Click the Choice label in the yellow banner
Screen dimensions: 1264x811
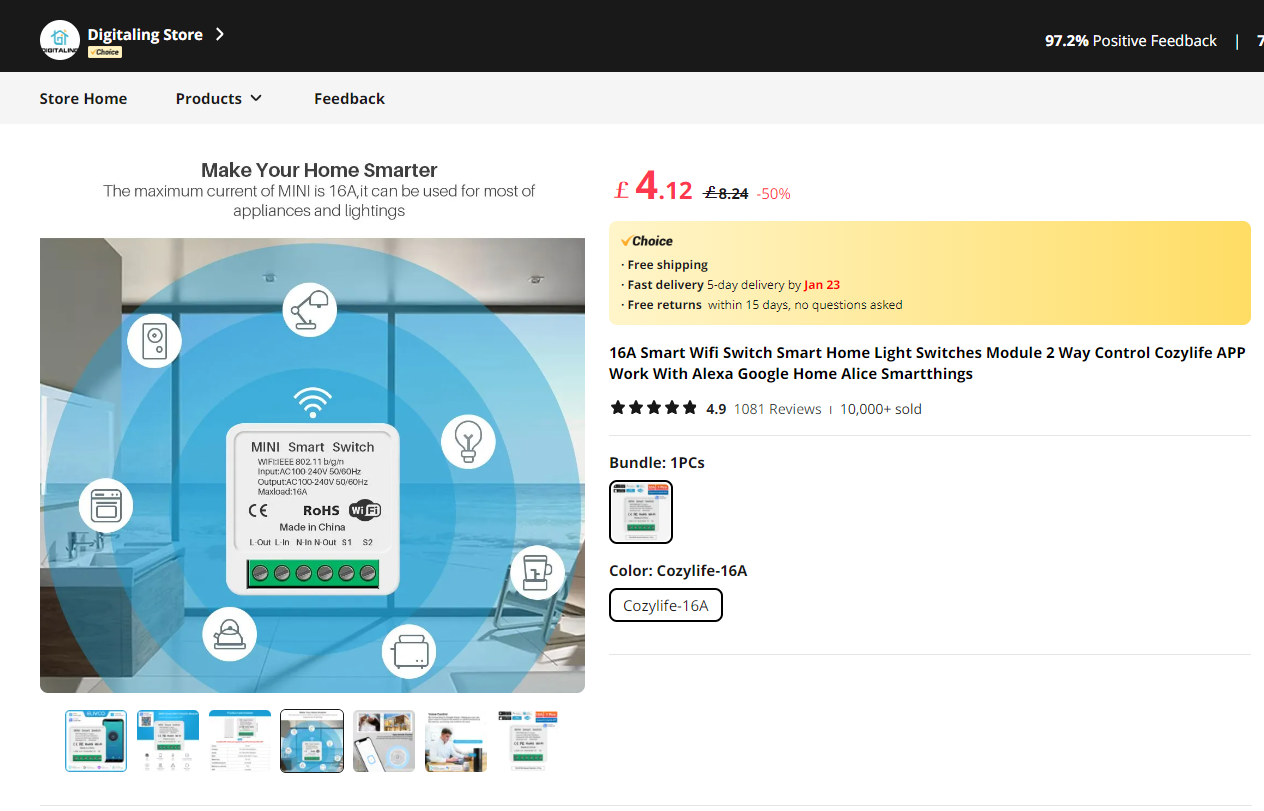(x=646, y=241)
